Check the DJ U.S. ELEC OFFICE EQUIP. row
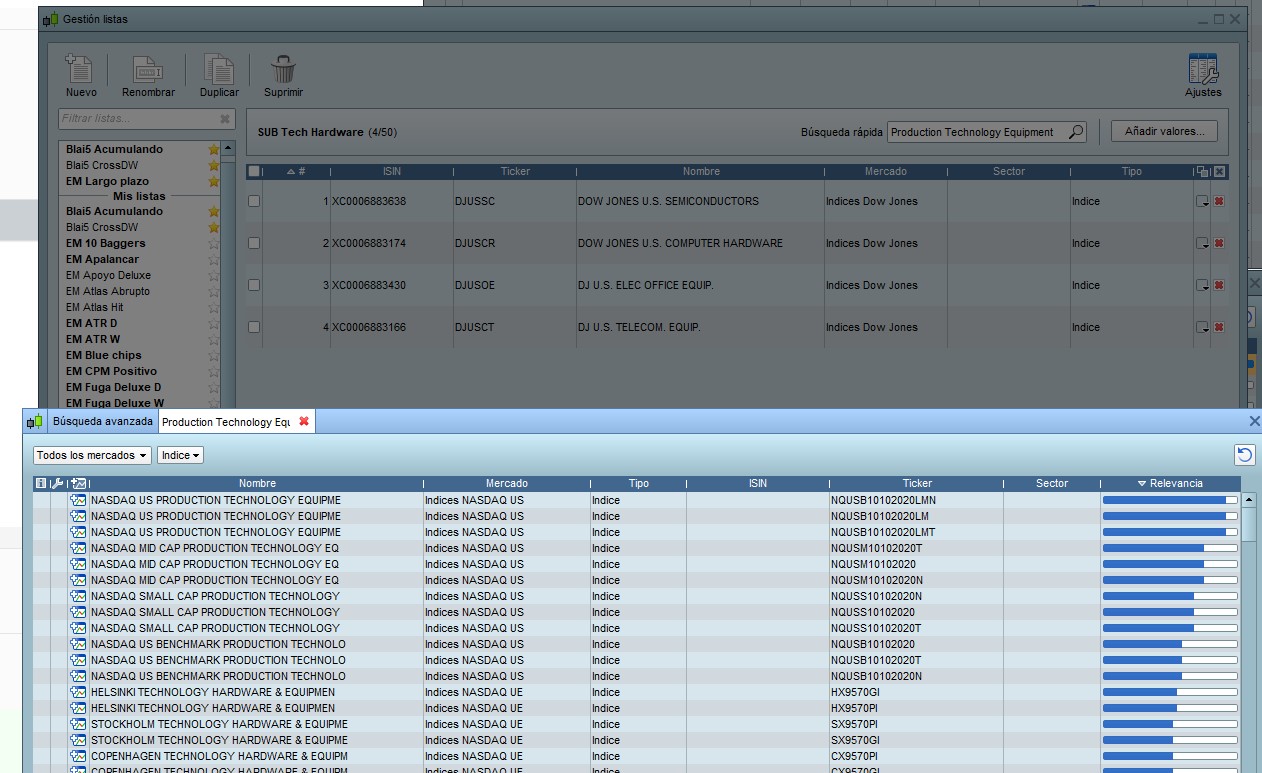Viewport: 1262px width, 773px height. (254, 285)
